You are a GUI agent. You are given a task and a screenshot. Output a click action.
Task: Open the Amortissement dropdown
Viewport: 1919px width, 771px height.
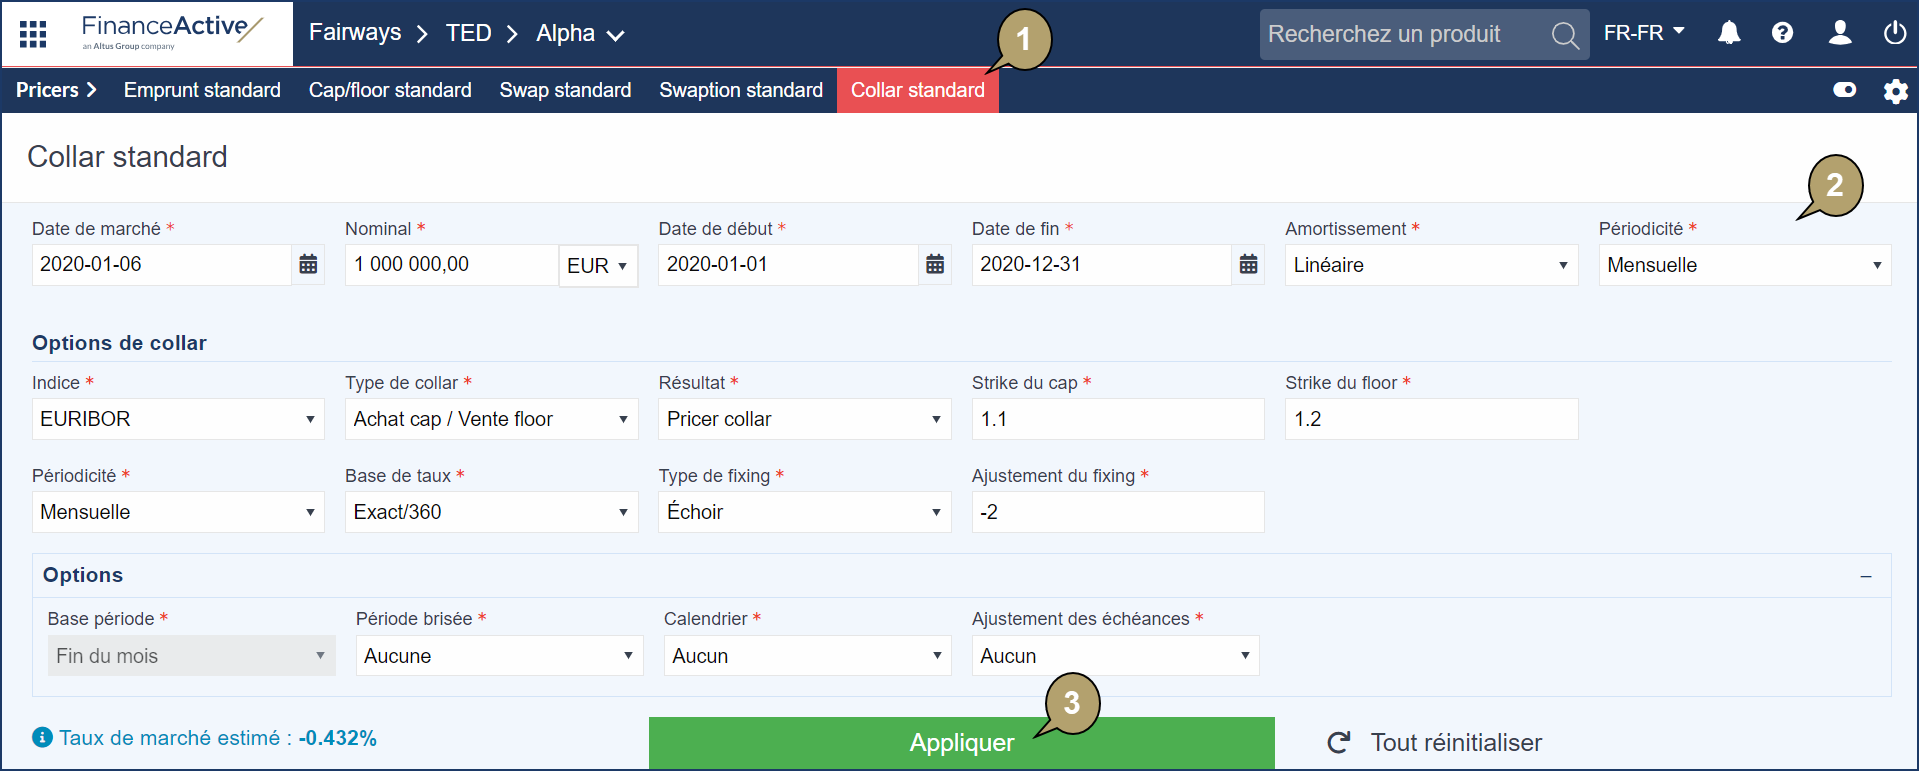click(1430, 265)
